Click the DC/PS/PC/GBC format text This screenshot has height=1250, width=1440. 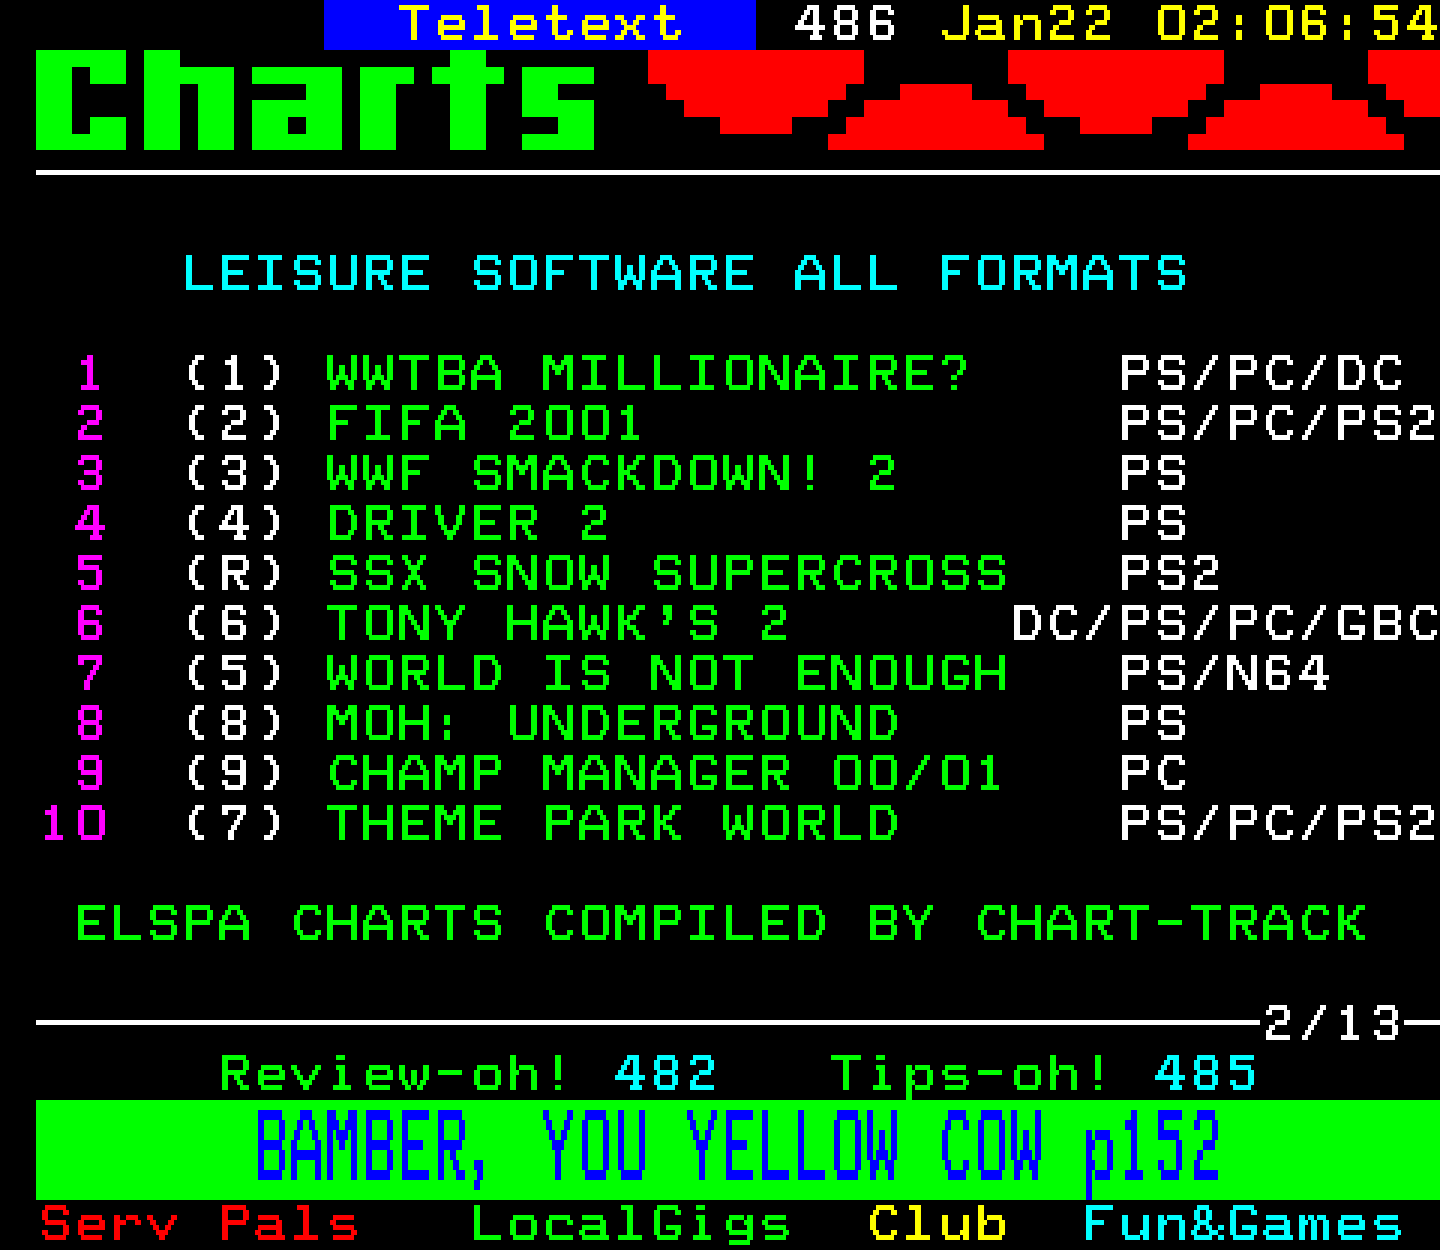(x=1225, y=623)
